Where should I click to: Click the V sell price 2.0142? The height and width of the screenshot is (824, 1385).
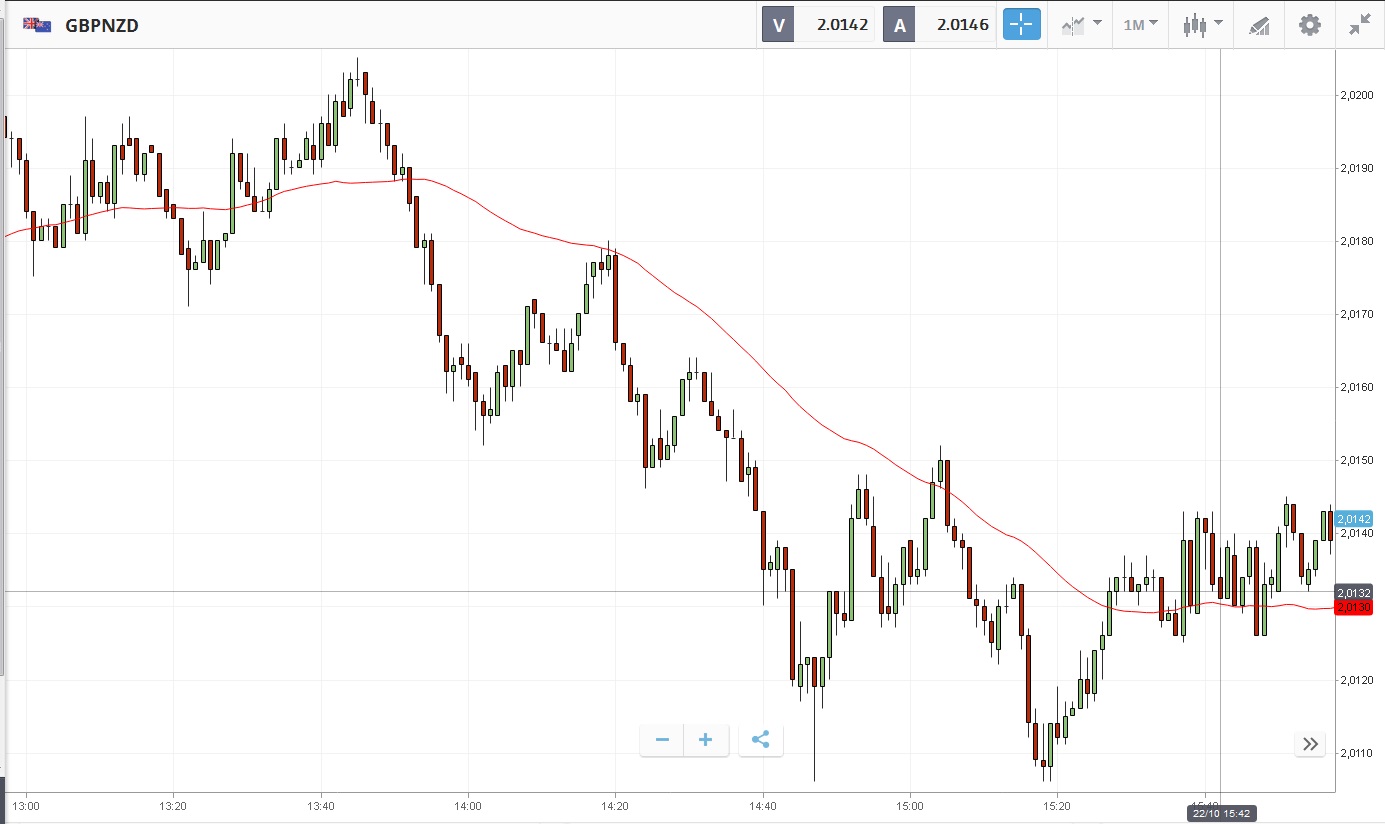pyautogui.click(x=819, y=25)
